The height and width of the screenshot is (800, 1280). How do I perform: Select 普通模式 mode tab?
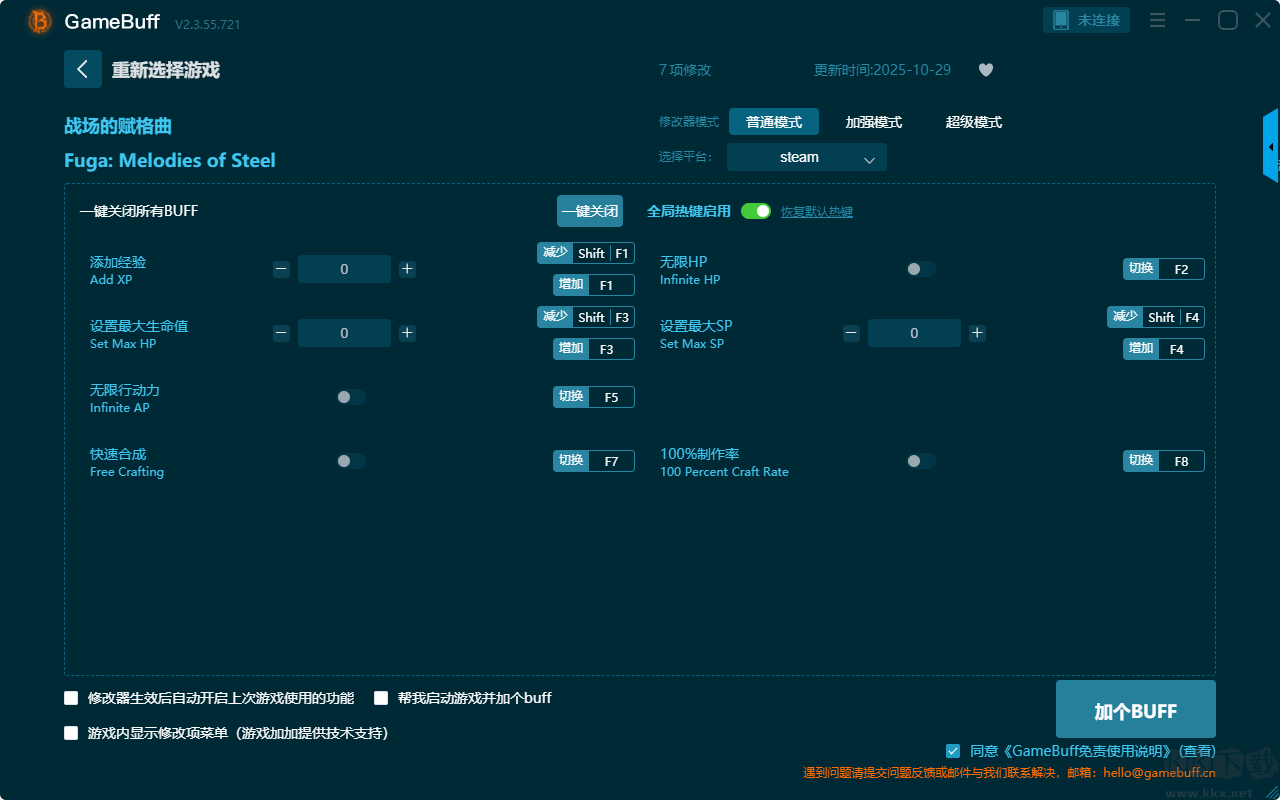(774, 122)
